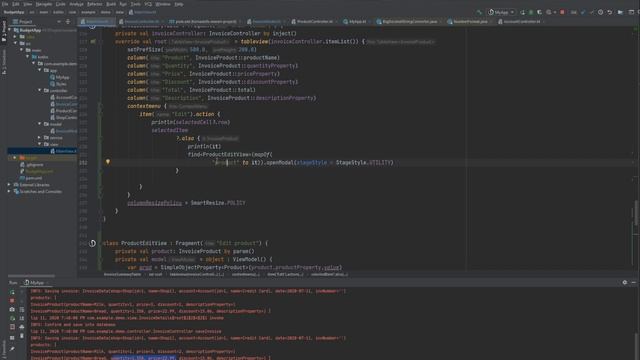Viewport: 640px width, 360px height.
Task: Click the intention light bulb in gutter
Action: 108,162
